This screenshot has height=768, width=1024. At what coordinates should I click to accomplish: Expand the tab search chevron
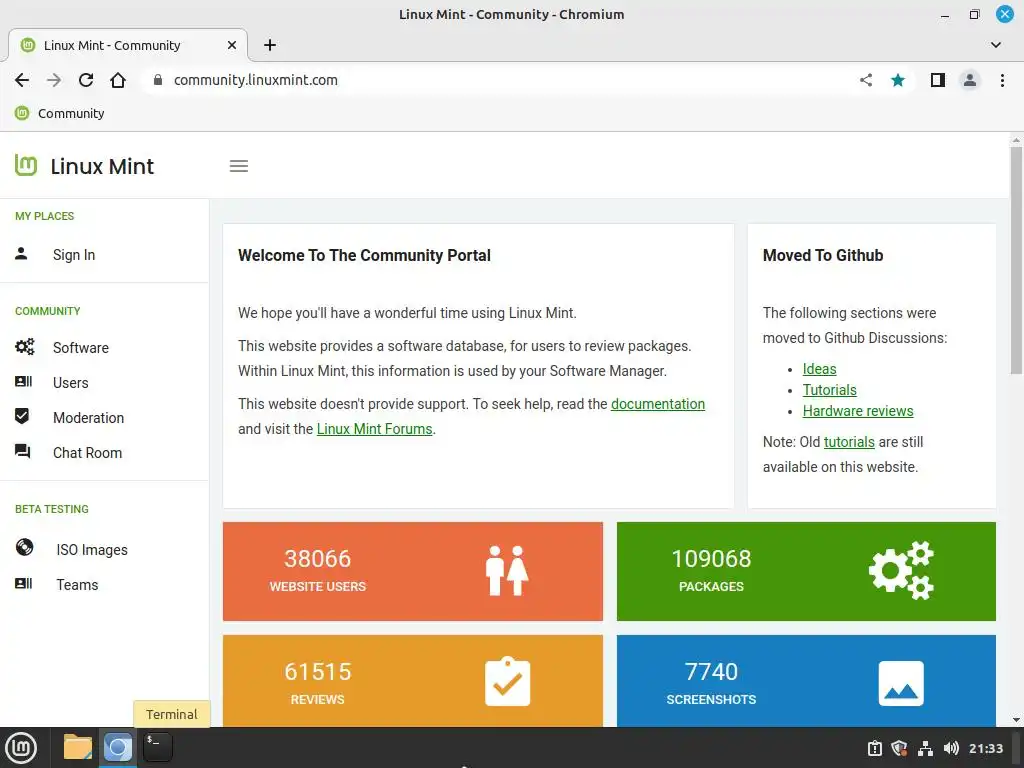coord(996,45)
